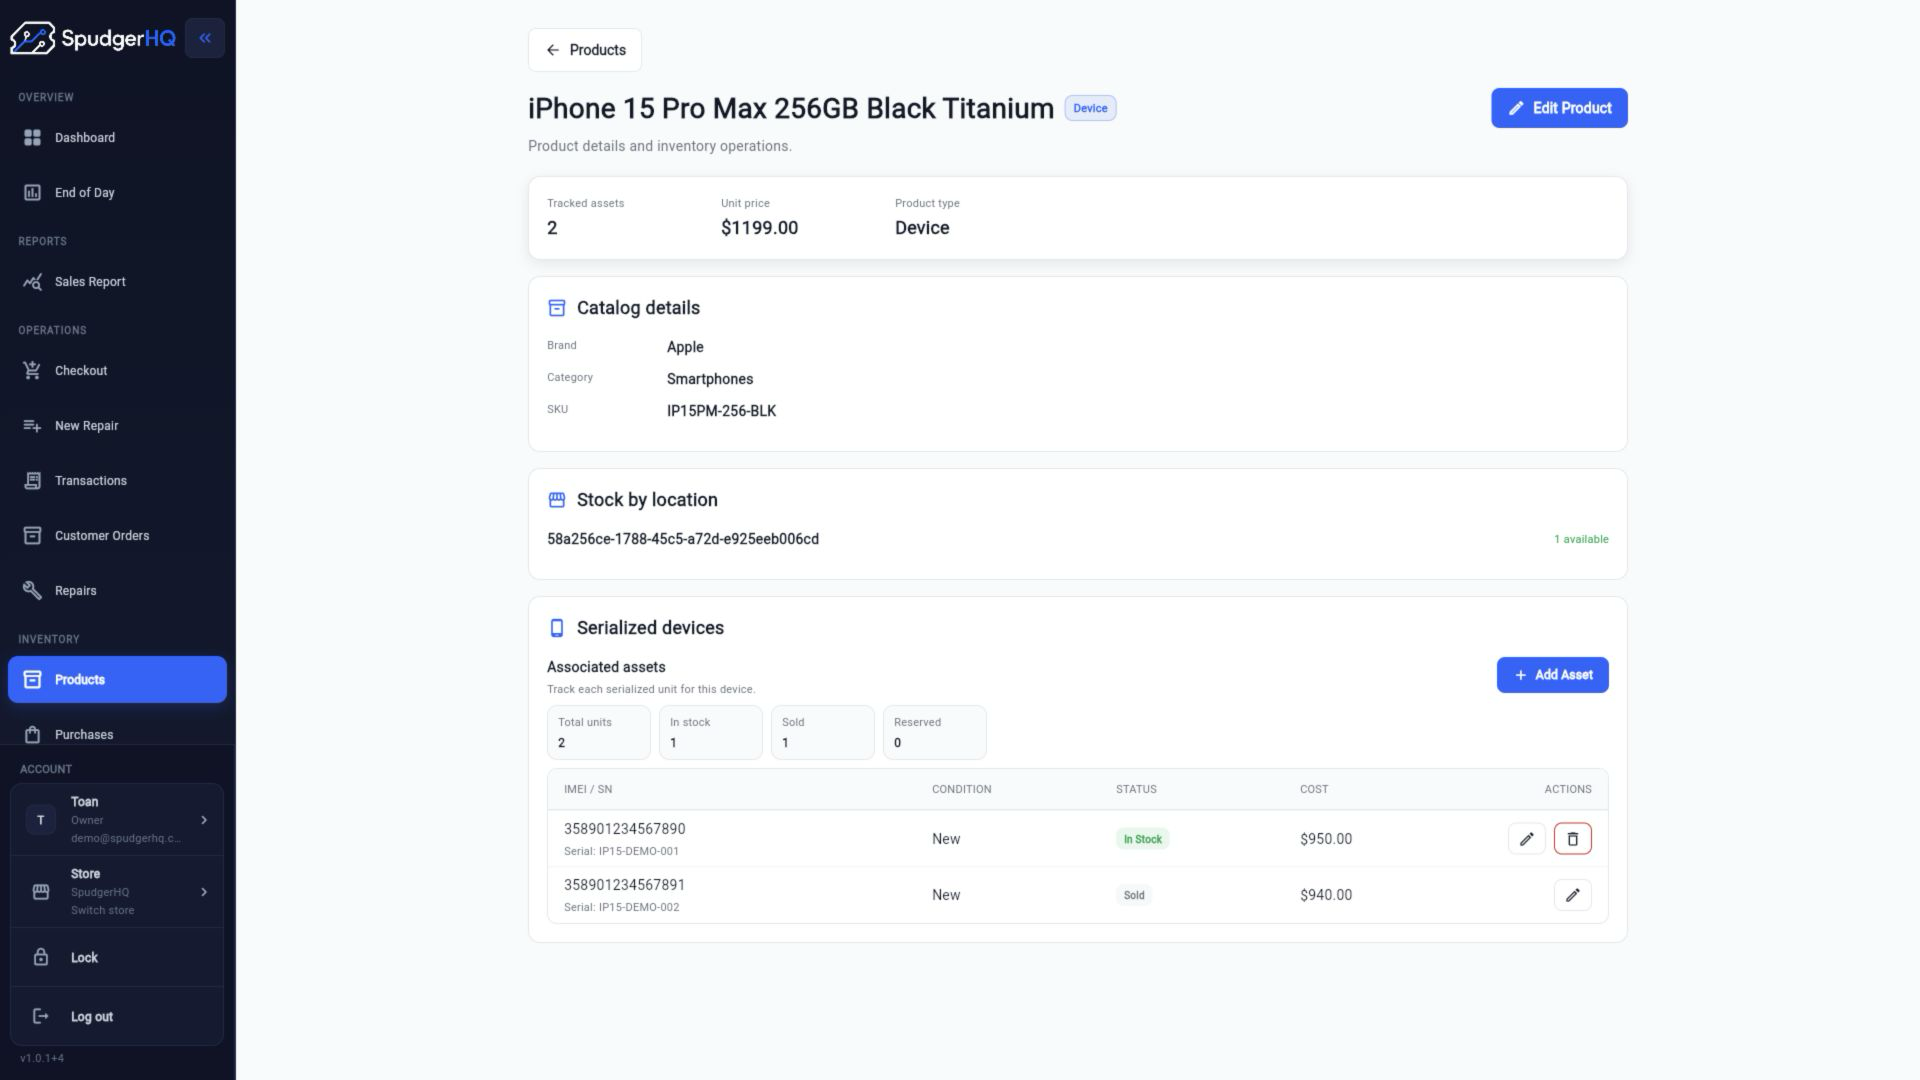Click the $940.00 cost value
The width and height of the screenshot is (1920, 1080).
1326,895
